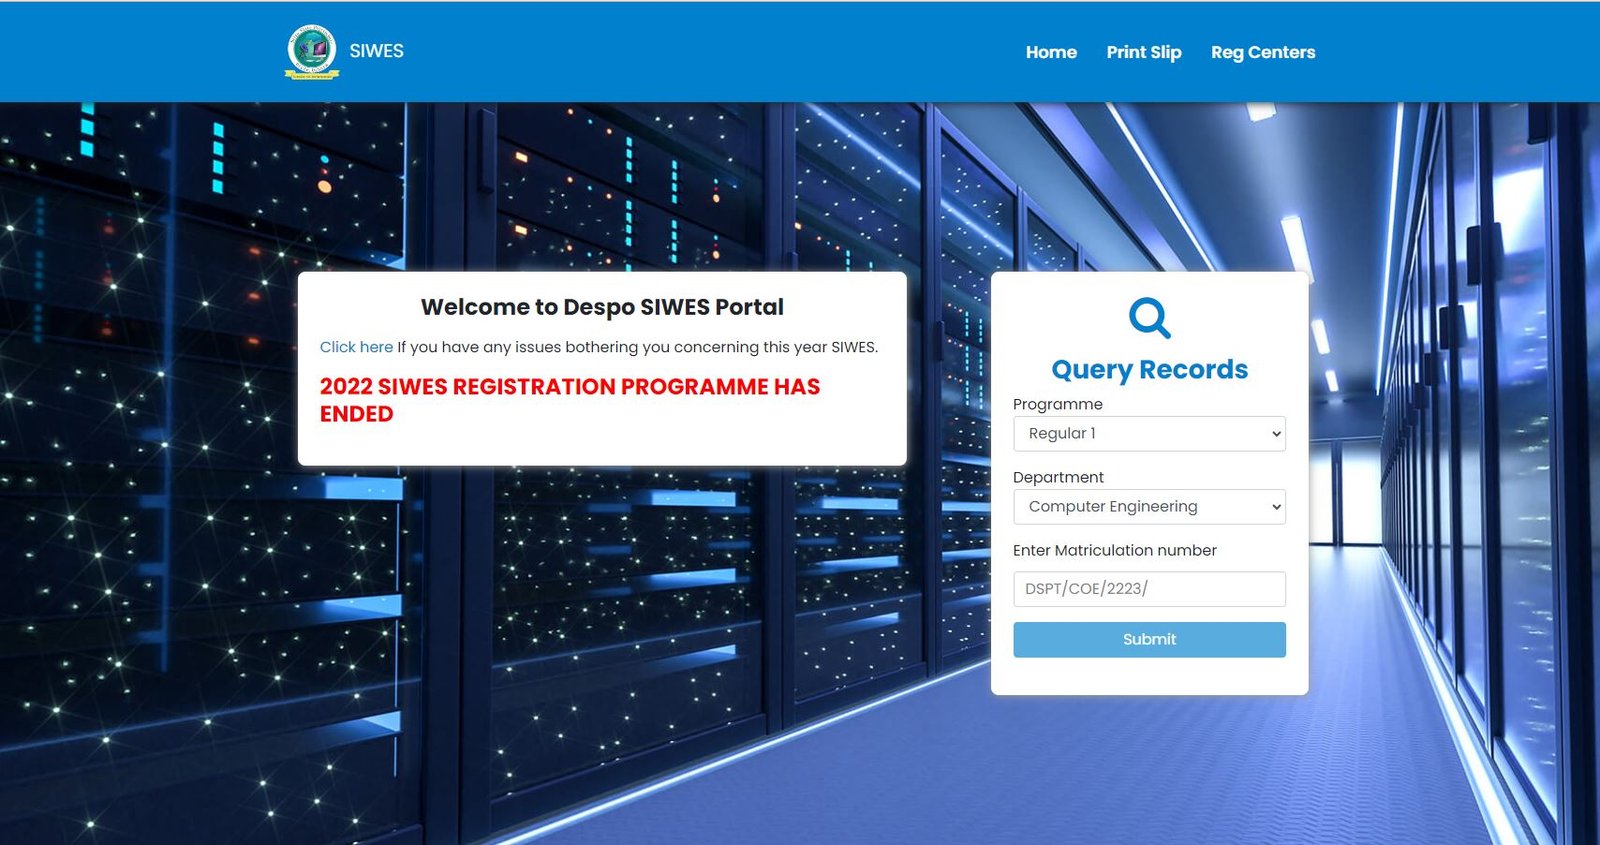Follow the 'Click here' issues link

(x=356, y=347)
